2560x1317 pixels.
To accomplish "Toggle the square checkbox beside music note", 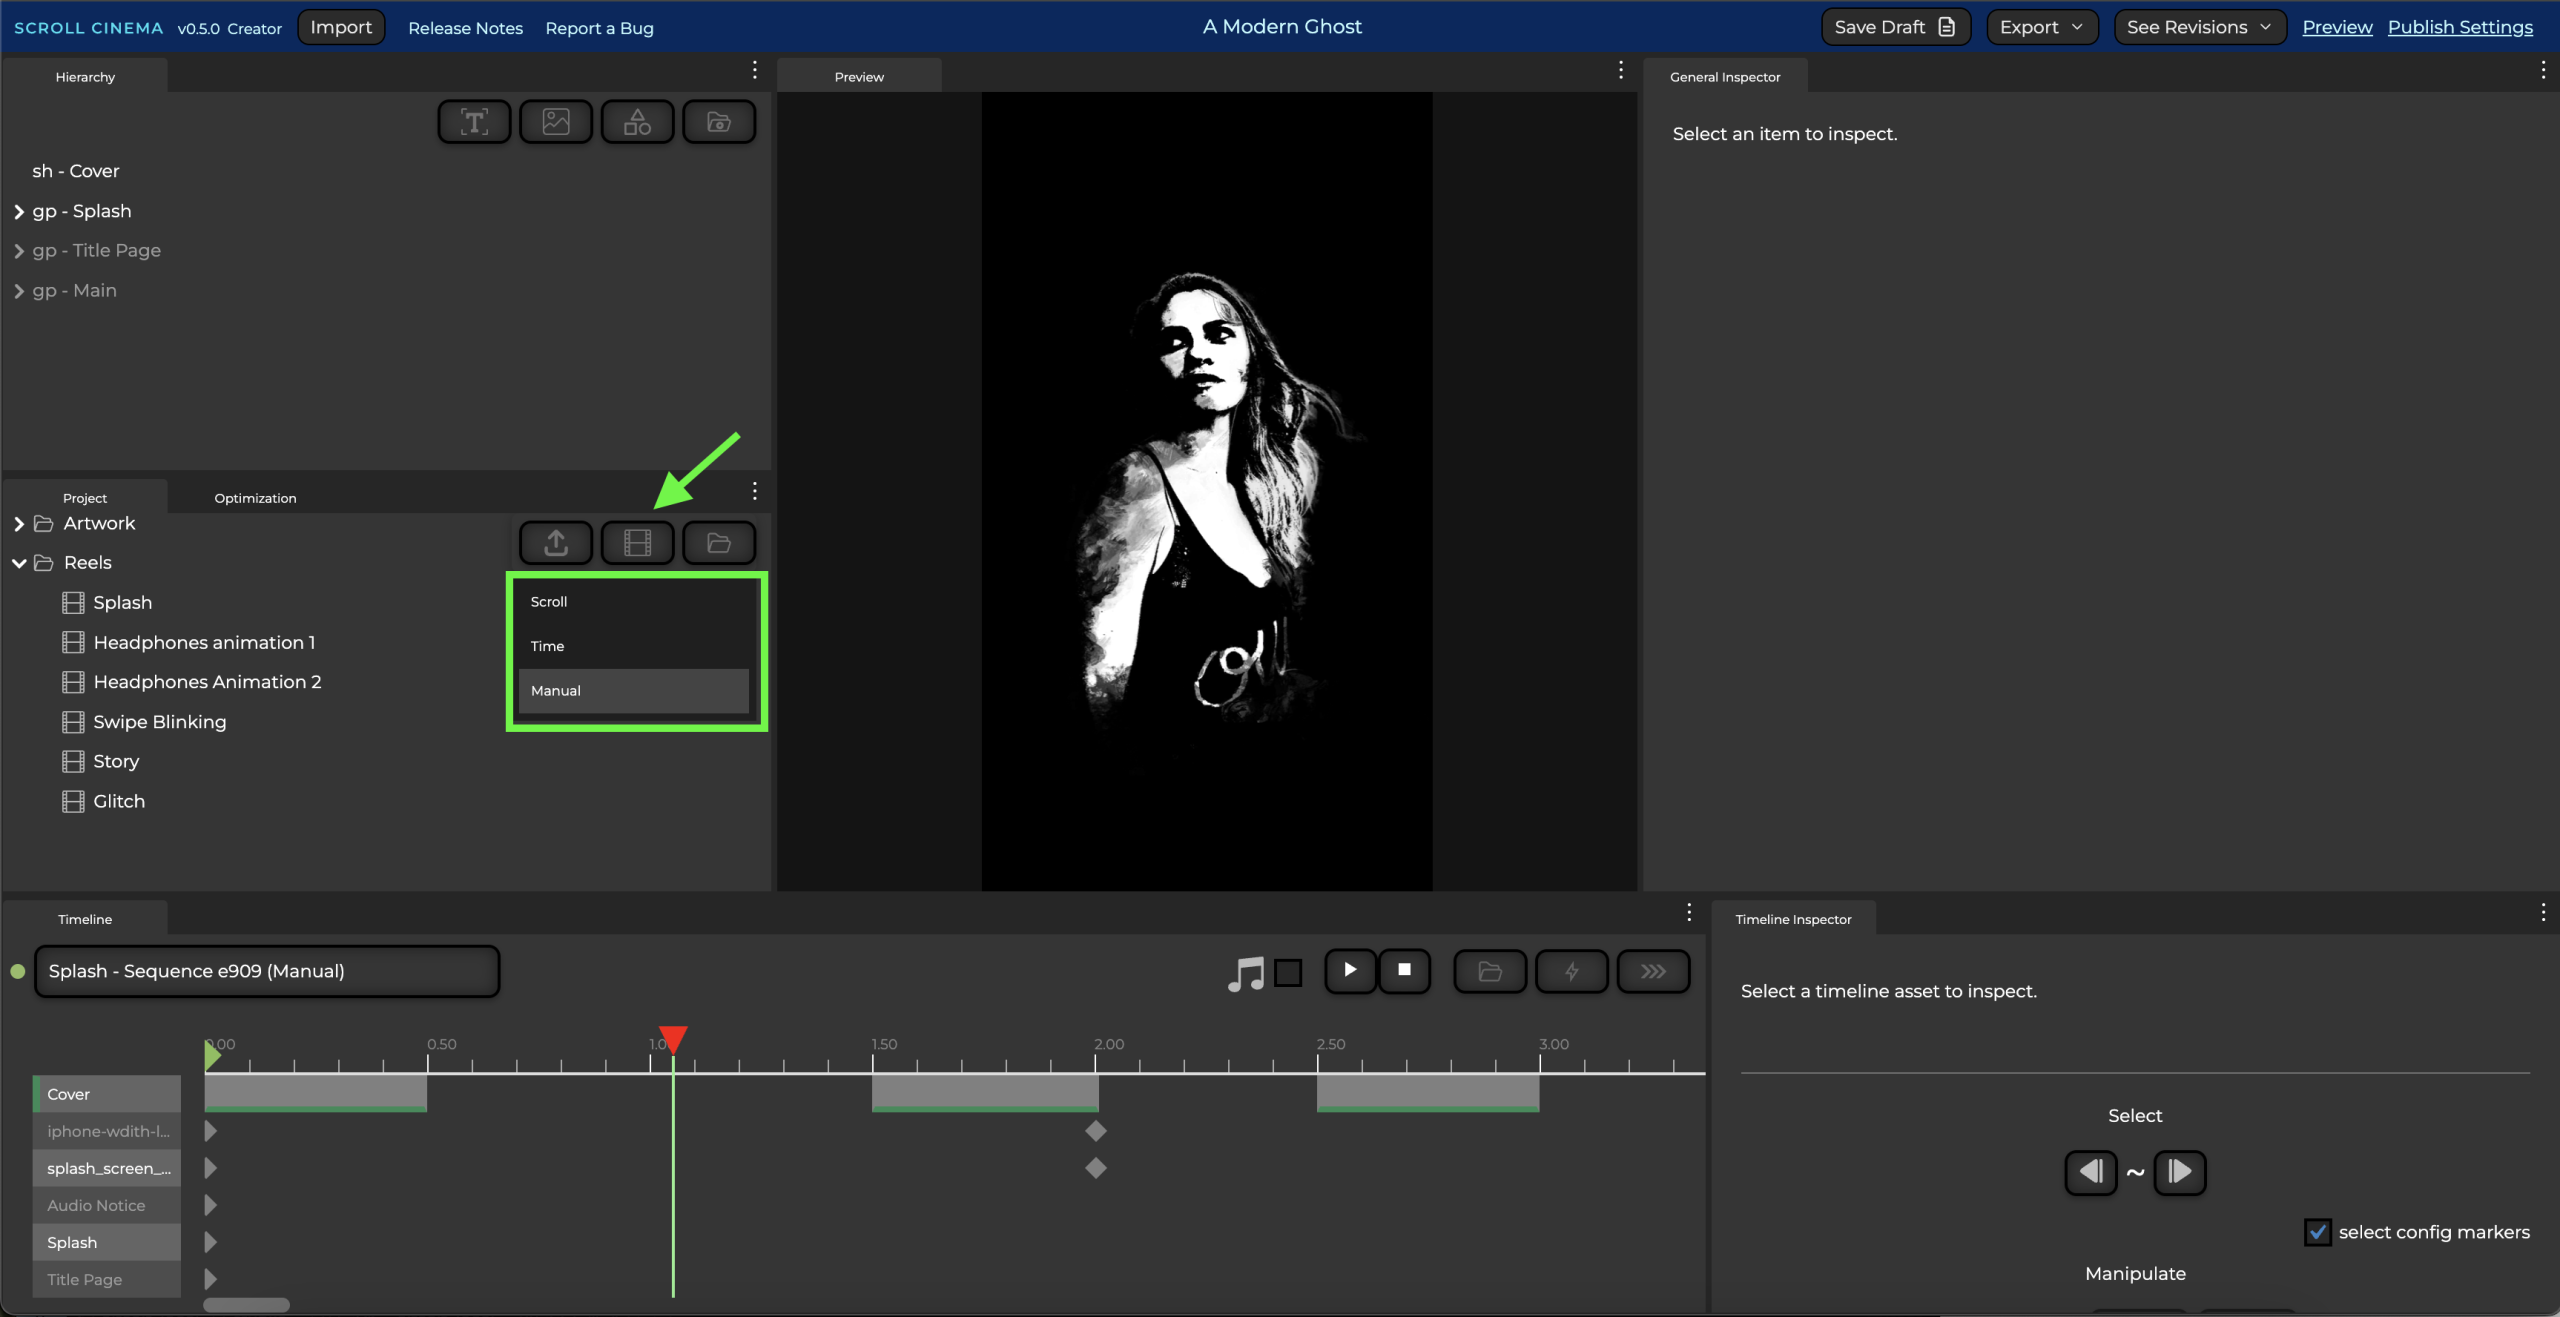I will (x=1289, y=973).
